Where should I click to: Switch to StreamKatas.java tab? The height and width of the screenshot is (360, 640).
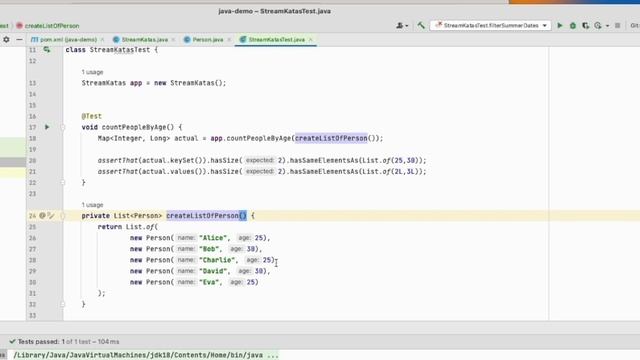point(141,40)
